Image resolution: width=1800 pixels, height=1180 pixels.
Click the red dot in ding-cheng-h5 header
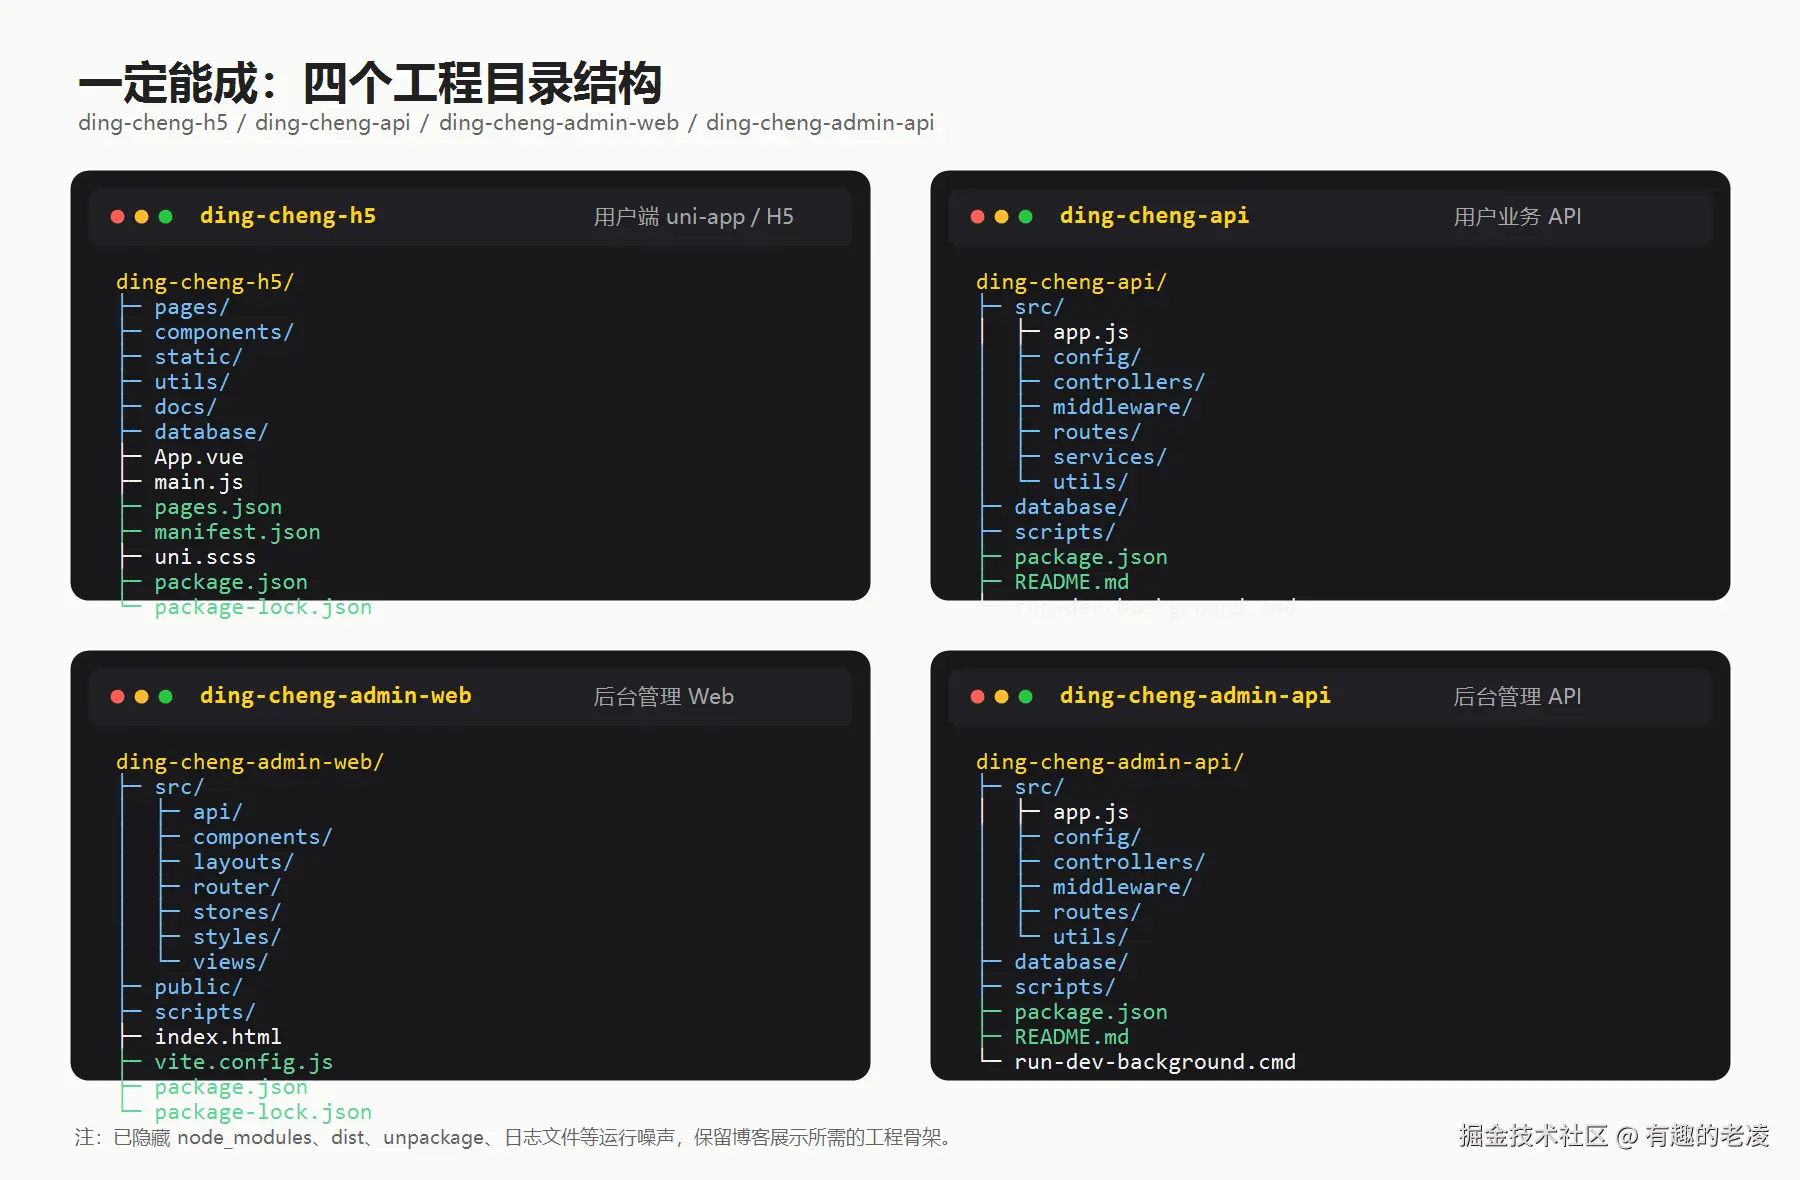(x=118, y=217)
